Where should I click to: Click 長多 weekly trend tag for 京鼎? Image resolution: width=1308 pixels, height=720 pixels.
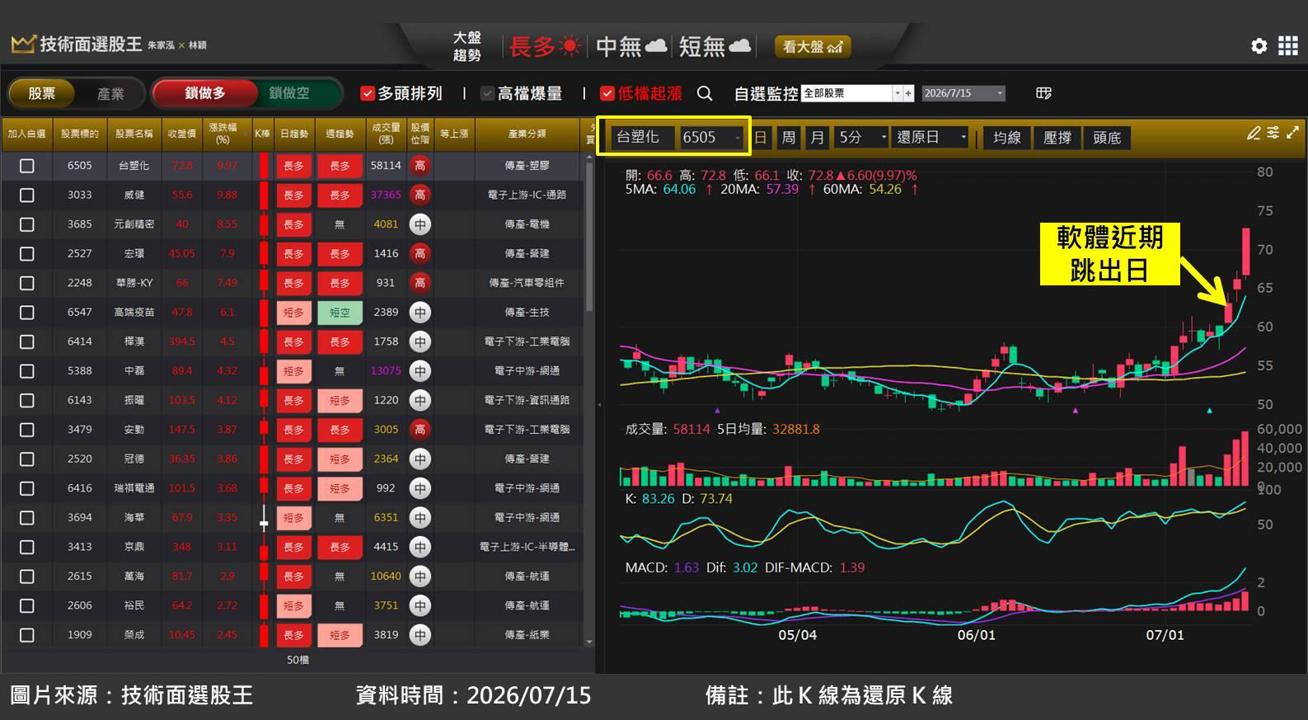point(340,547)
